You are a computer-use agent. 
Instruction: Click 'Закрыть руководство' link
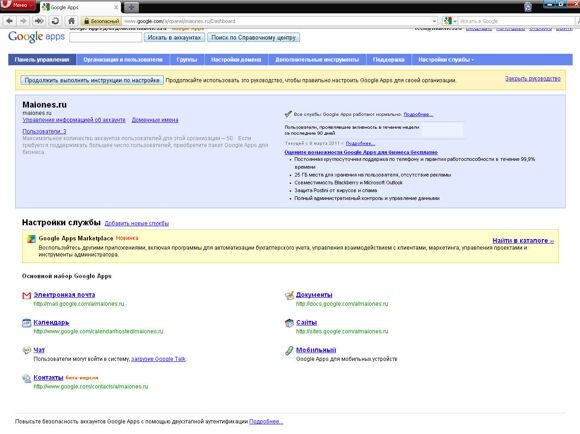[533, 78]
